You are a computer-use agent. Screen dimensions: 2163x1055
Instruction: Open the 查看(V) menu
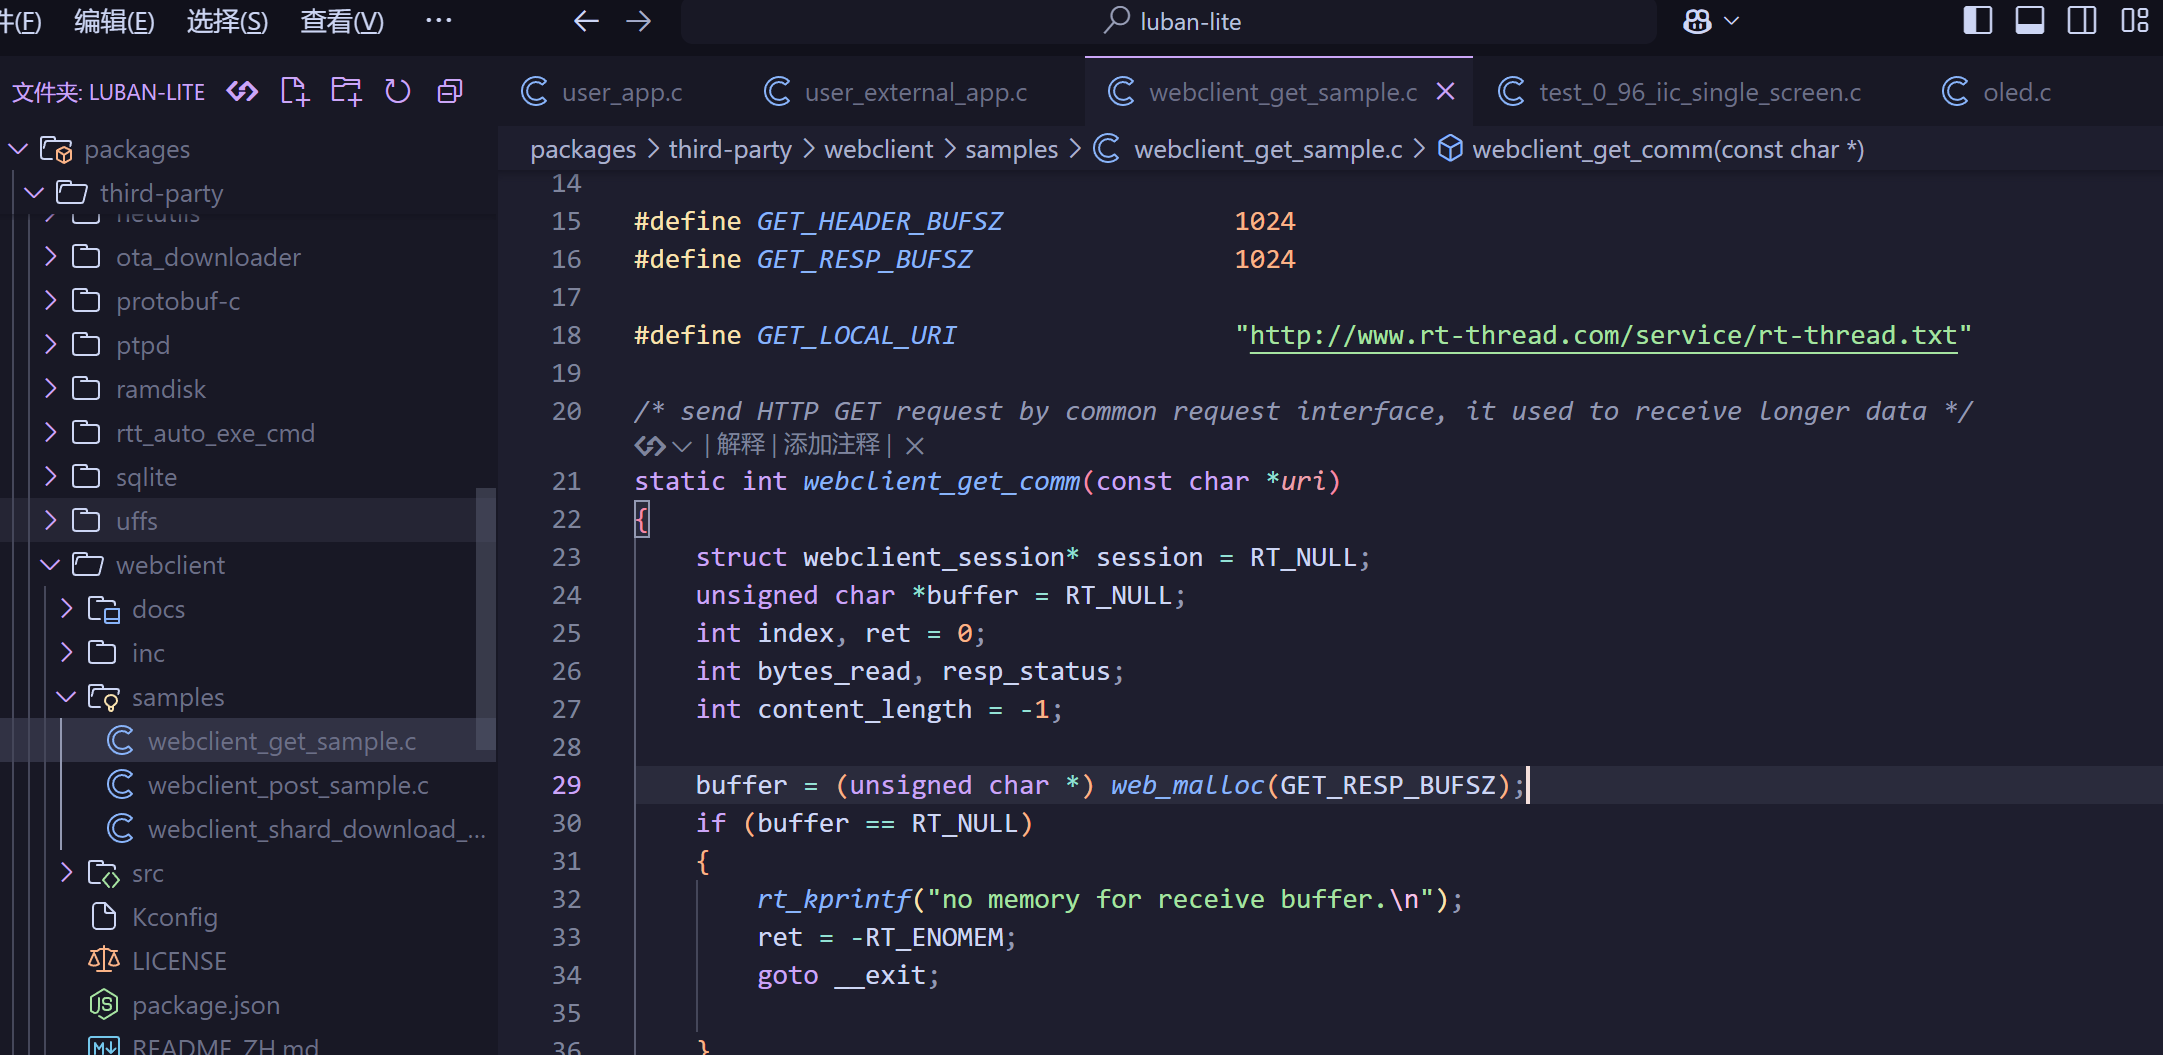342,21
